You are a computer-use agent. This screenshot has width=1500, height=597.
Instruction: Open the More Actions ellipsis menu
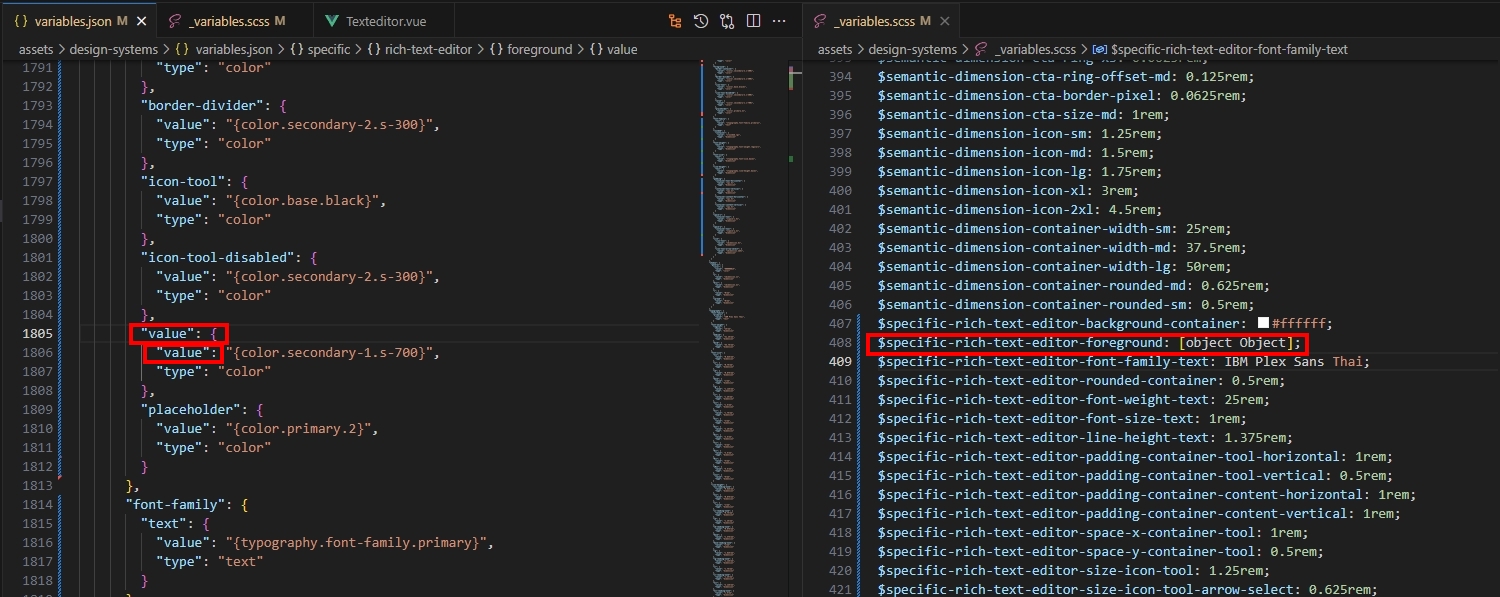(x=779, y=20)
